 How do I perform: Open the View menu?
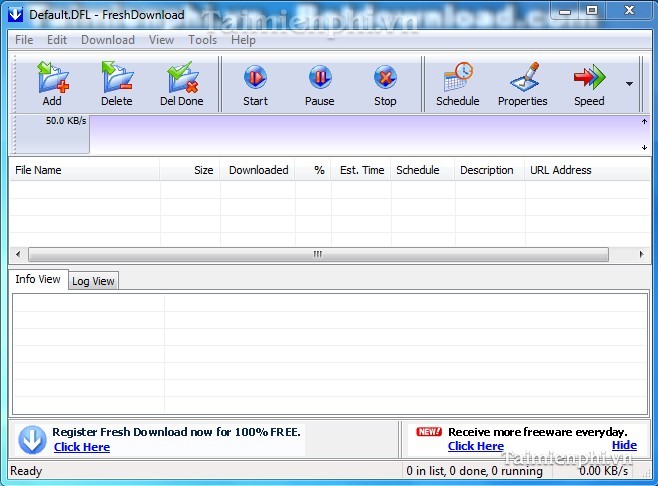pos(161,40)
